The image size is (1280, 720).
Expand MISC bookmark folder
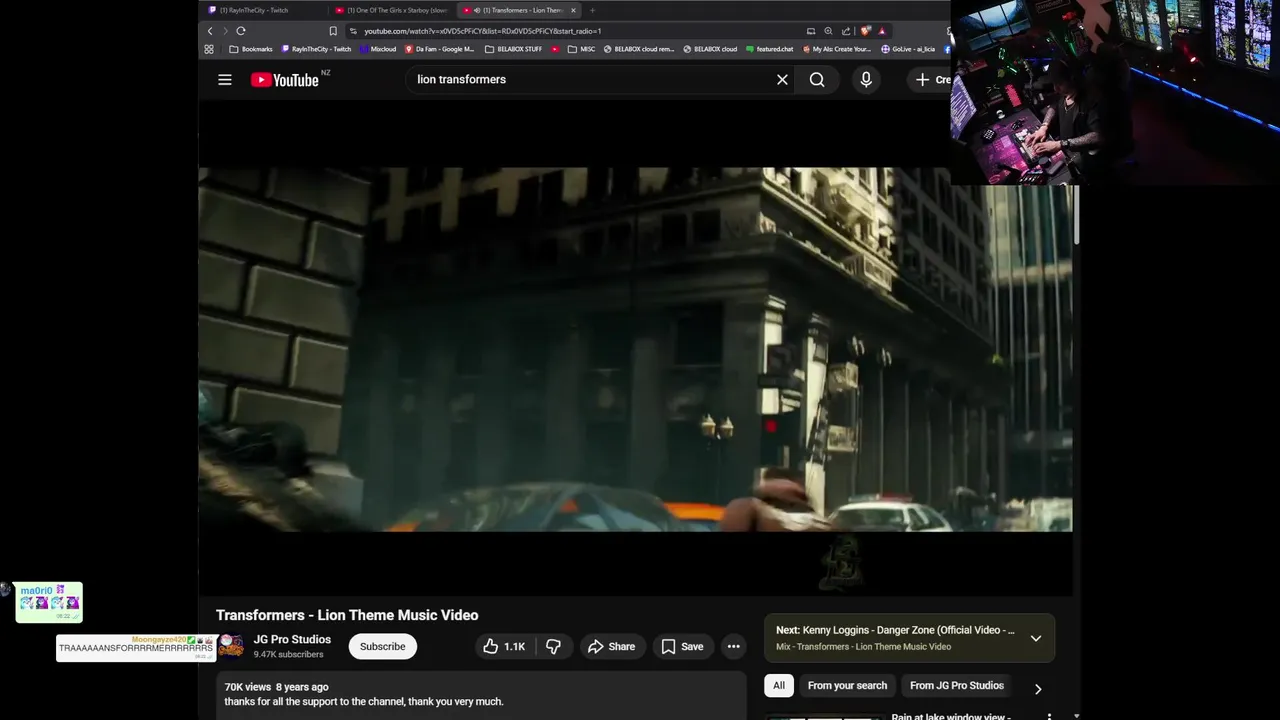point(581,49)
